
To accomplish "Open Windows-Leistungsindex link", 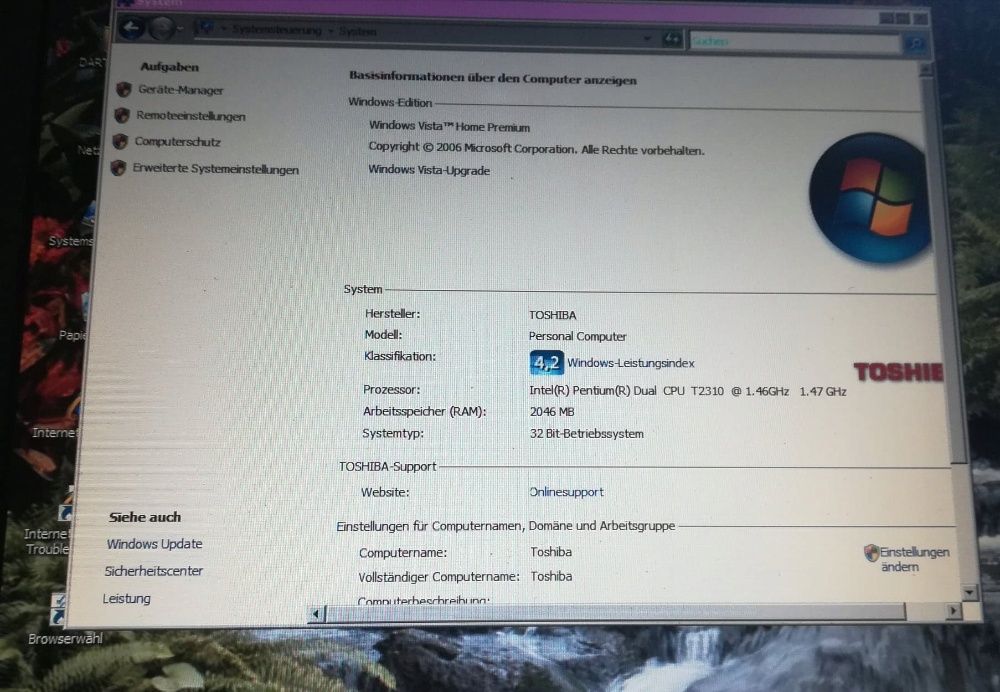I will (x=631, y=363).
